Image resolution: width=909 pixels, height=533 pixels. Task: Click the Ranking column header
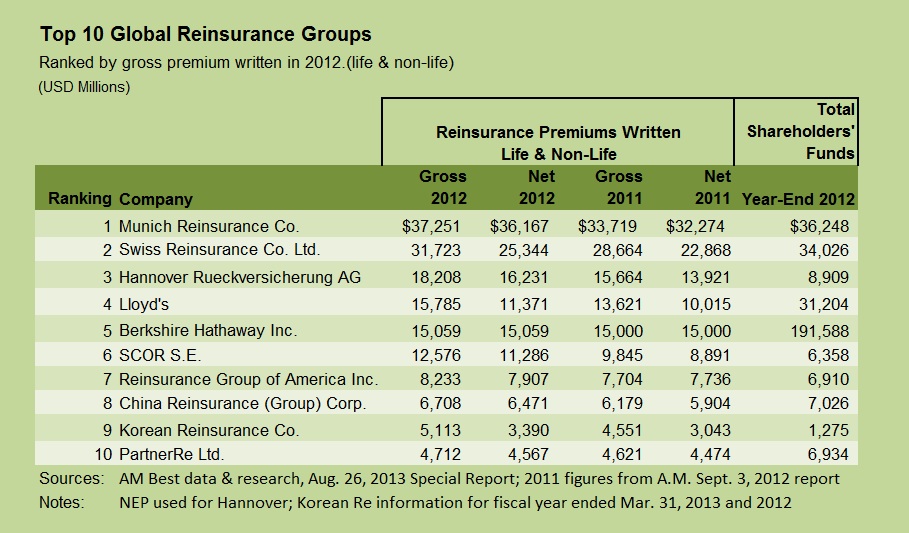coord(80,199)
